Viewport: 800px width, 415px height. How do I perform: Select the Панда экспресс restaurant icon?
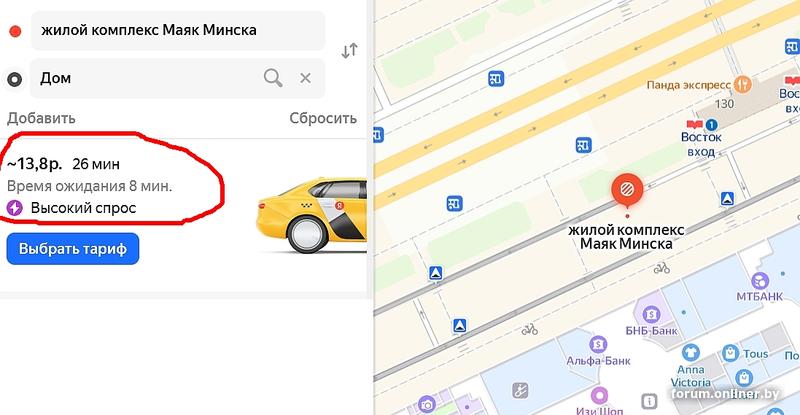click(x=742, y=84)
